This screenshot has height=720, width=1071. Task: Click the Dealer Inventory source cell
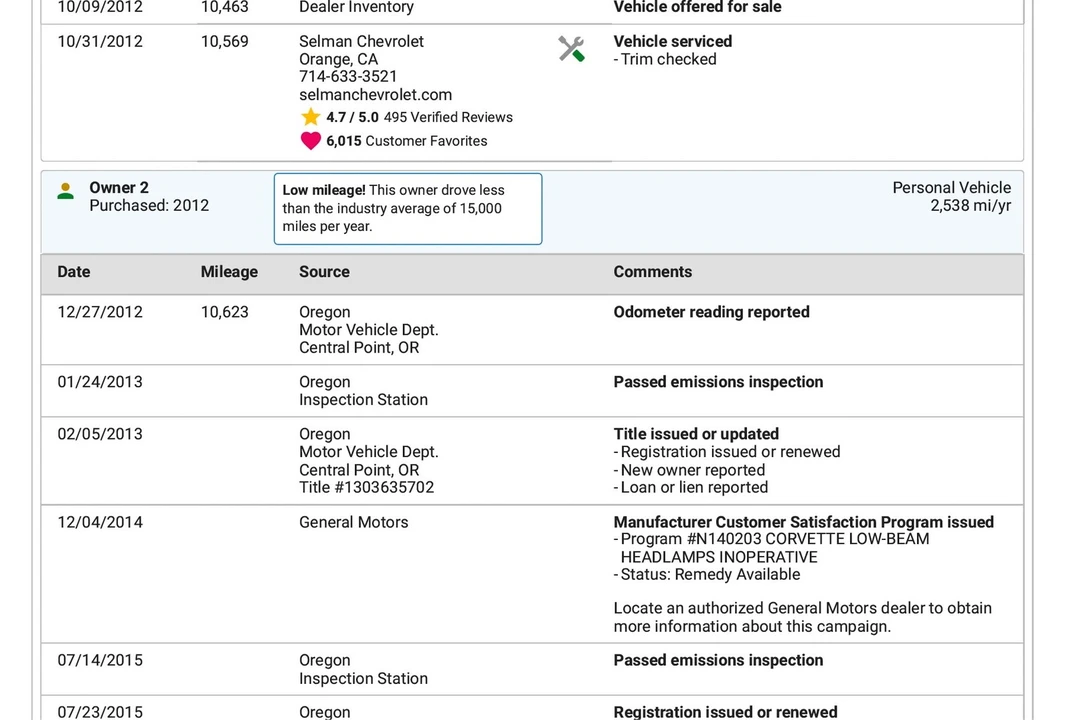click(x=356, y=8)
